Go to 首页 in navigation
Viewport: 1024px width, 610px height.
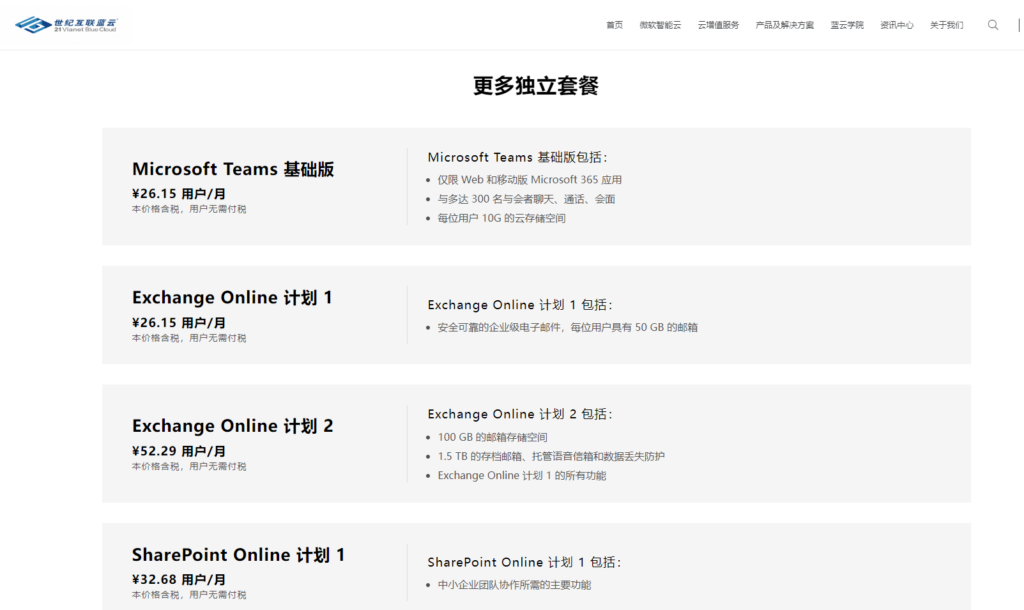pyautogui.click(x=614, y=25)
